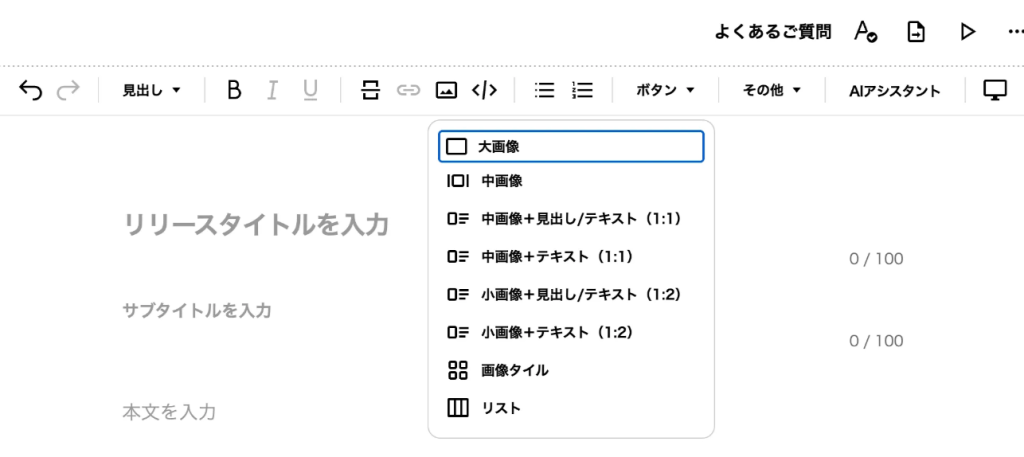Image resolution: width=1024 pixels, height=457 pixels.
Task: Undo the last edit
Action: pyautogui.click(x=30, y=90)
